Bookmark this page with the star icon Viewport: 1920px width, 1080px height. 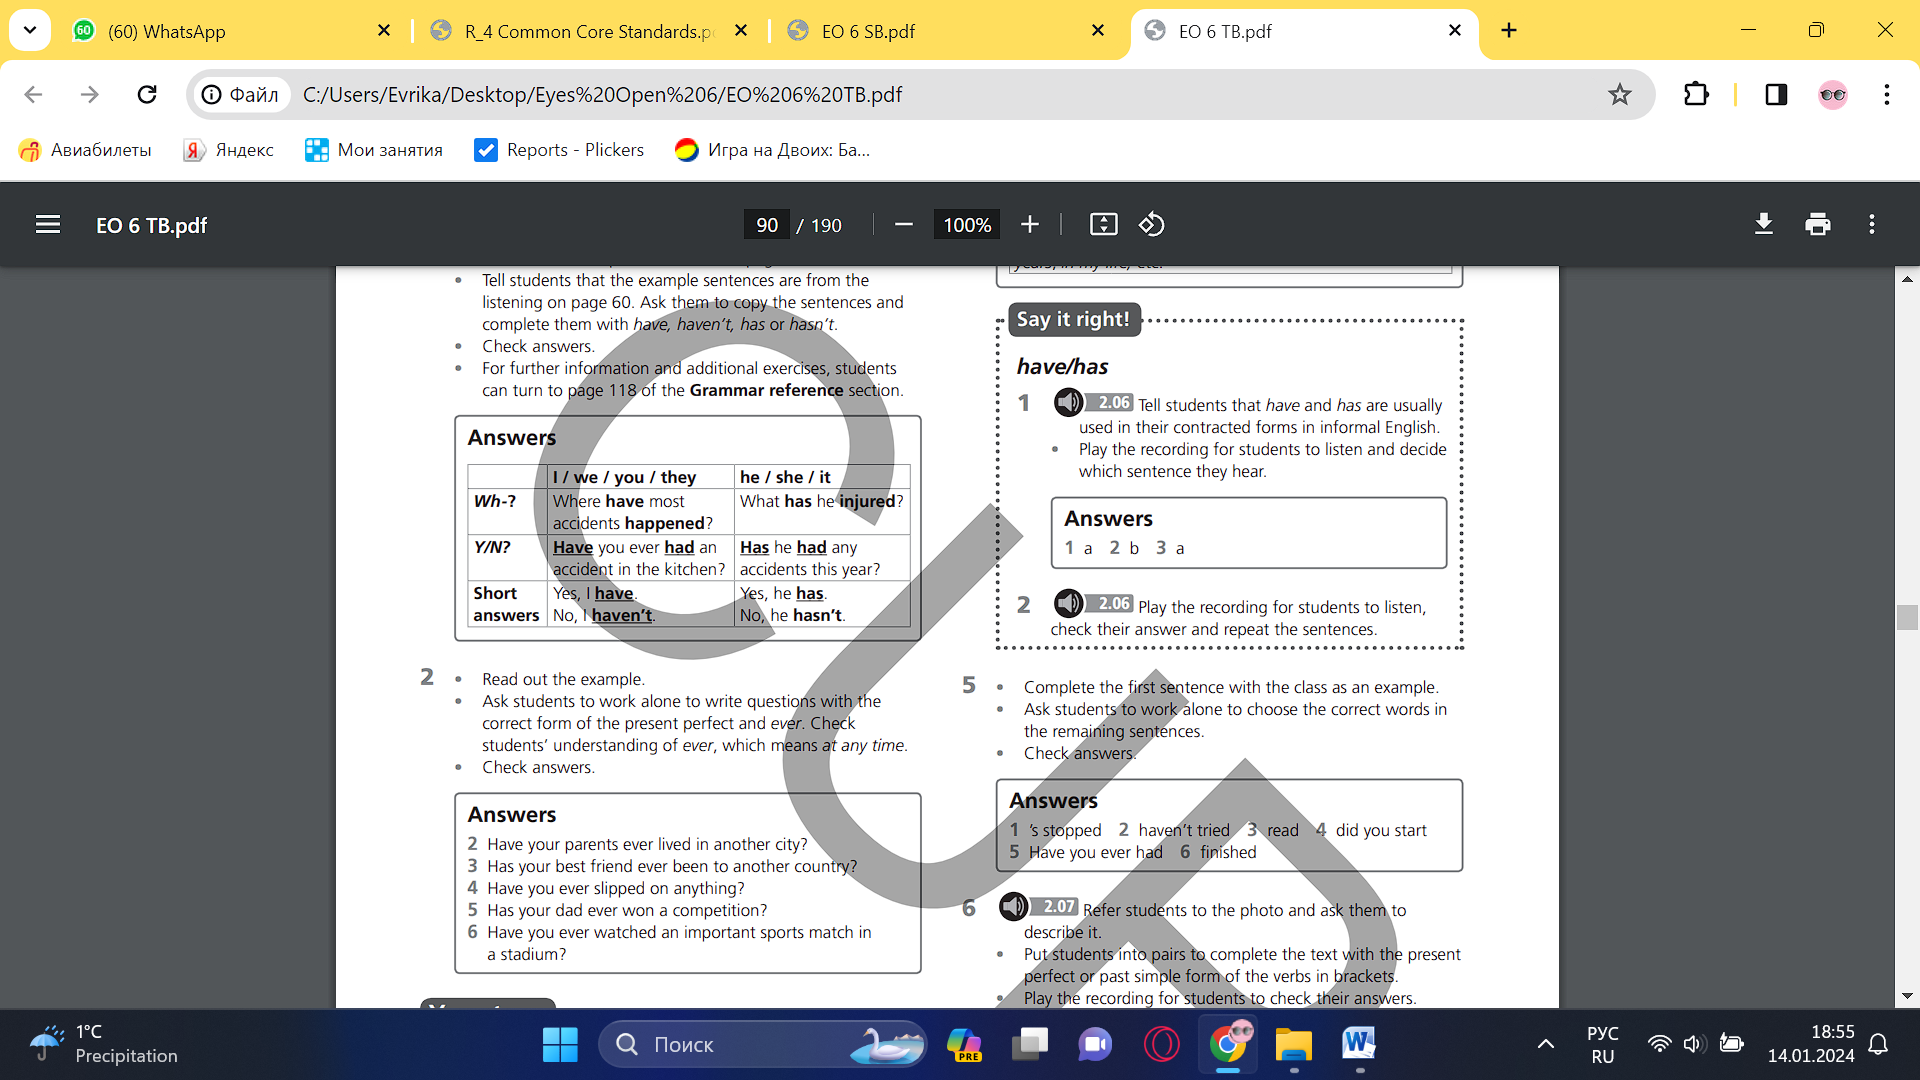1619,95
